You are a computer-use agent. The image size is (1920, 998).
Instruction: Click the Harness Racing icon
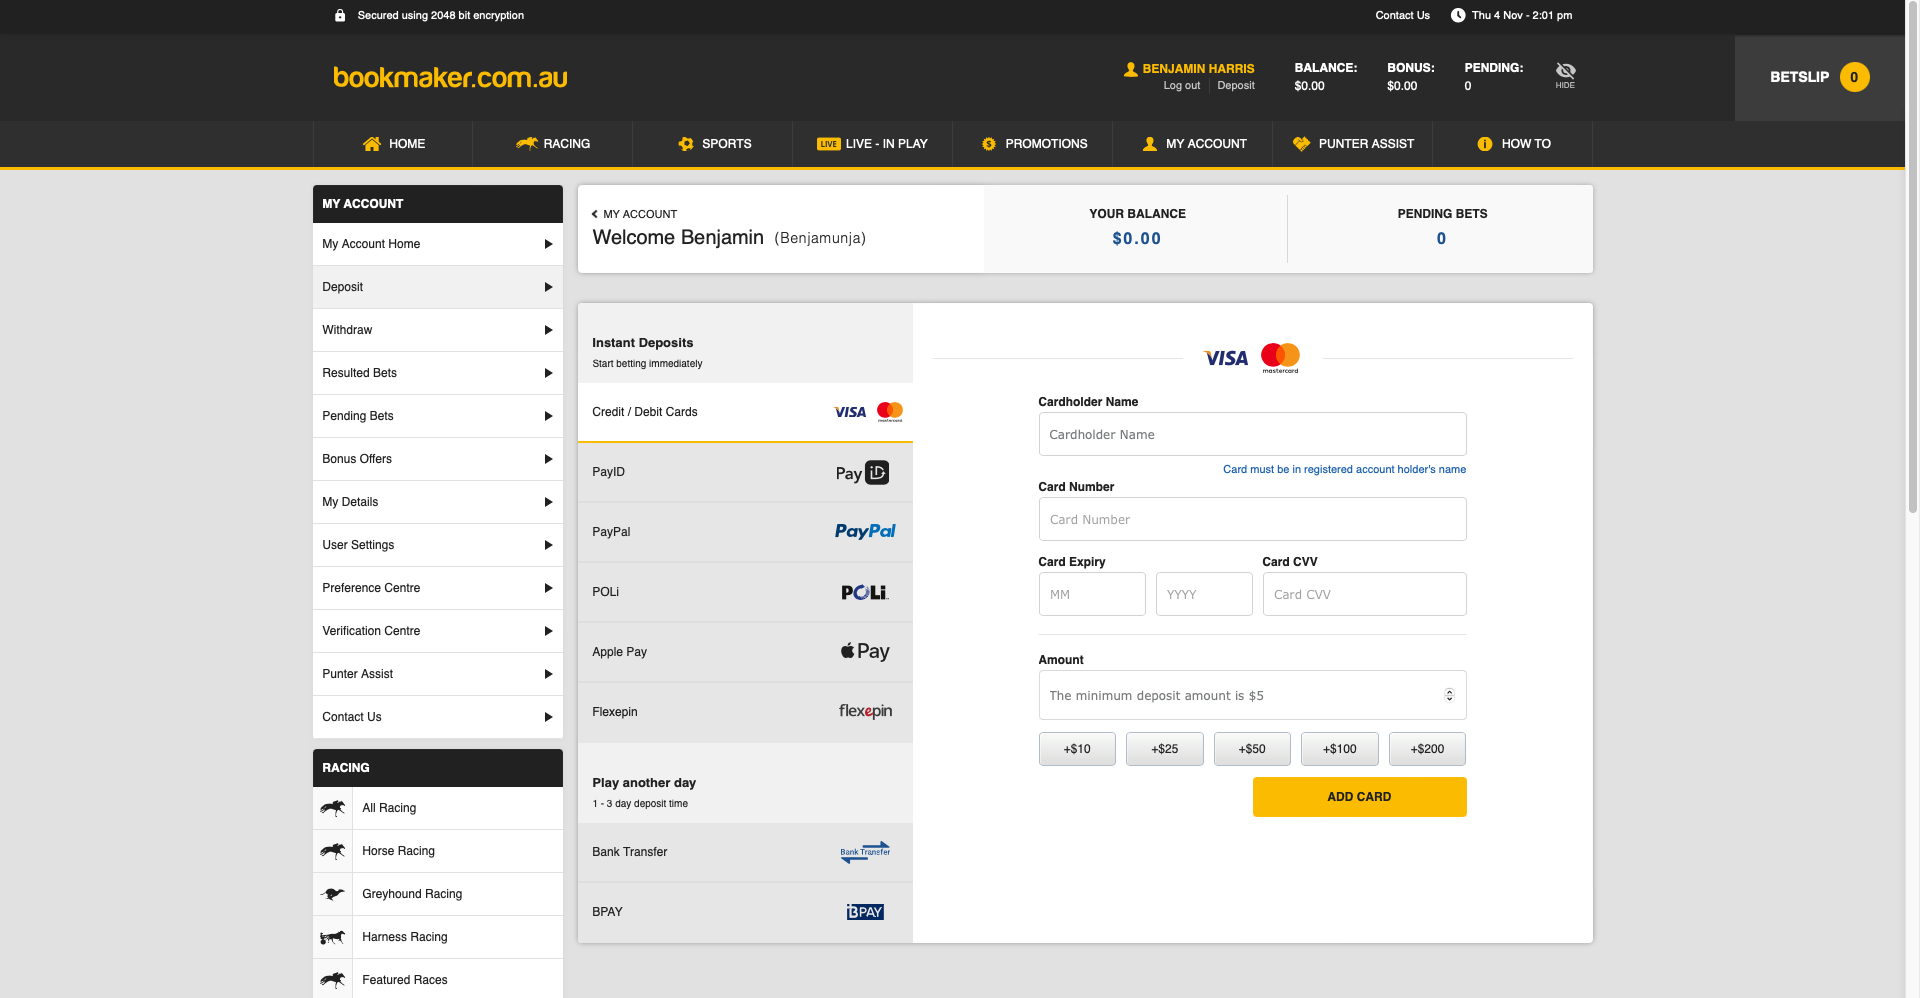[333, 937]
